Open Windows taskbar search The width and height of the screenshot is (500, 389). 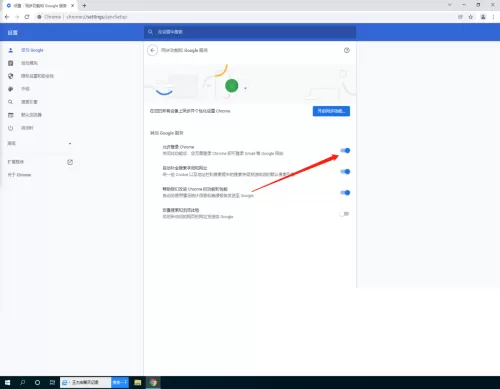(x=22, y=382)
